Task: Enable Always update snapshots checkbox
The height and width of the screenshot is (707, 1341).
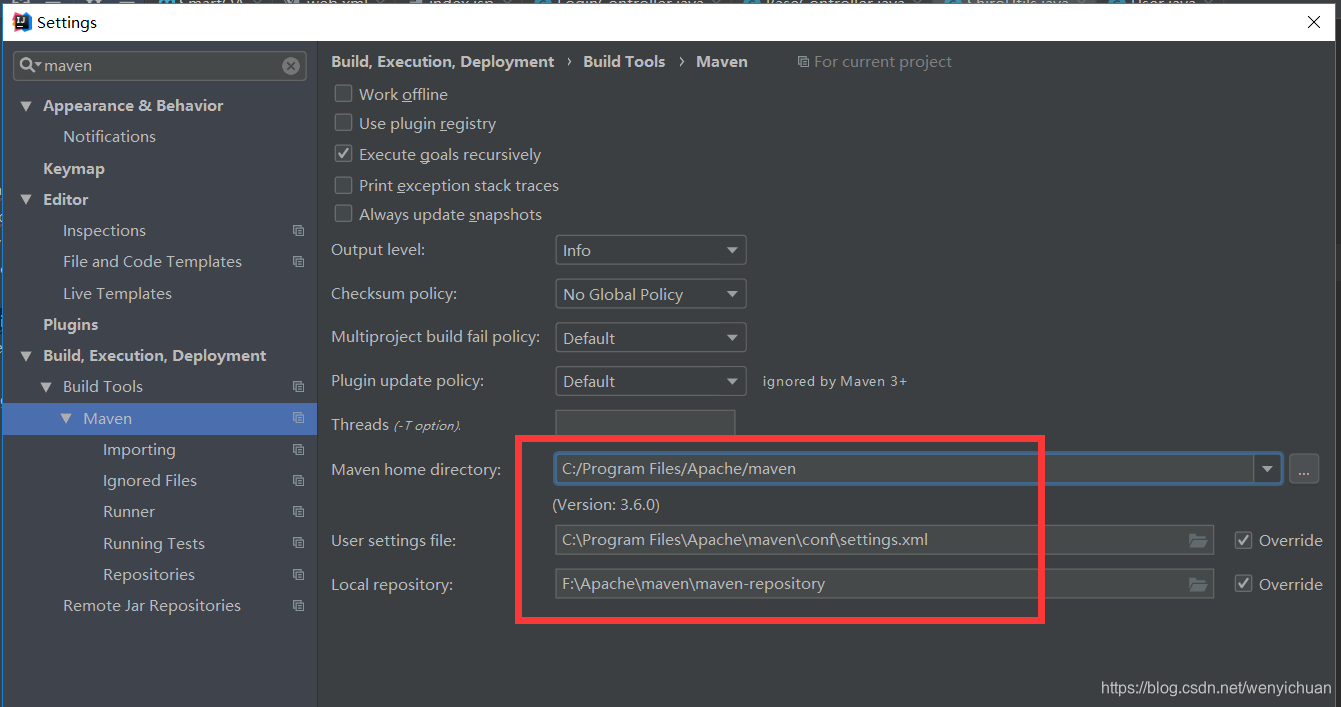Action: coord(343,214)
